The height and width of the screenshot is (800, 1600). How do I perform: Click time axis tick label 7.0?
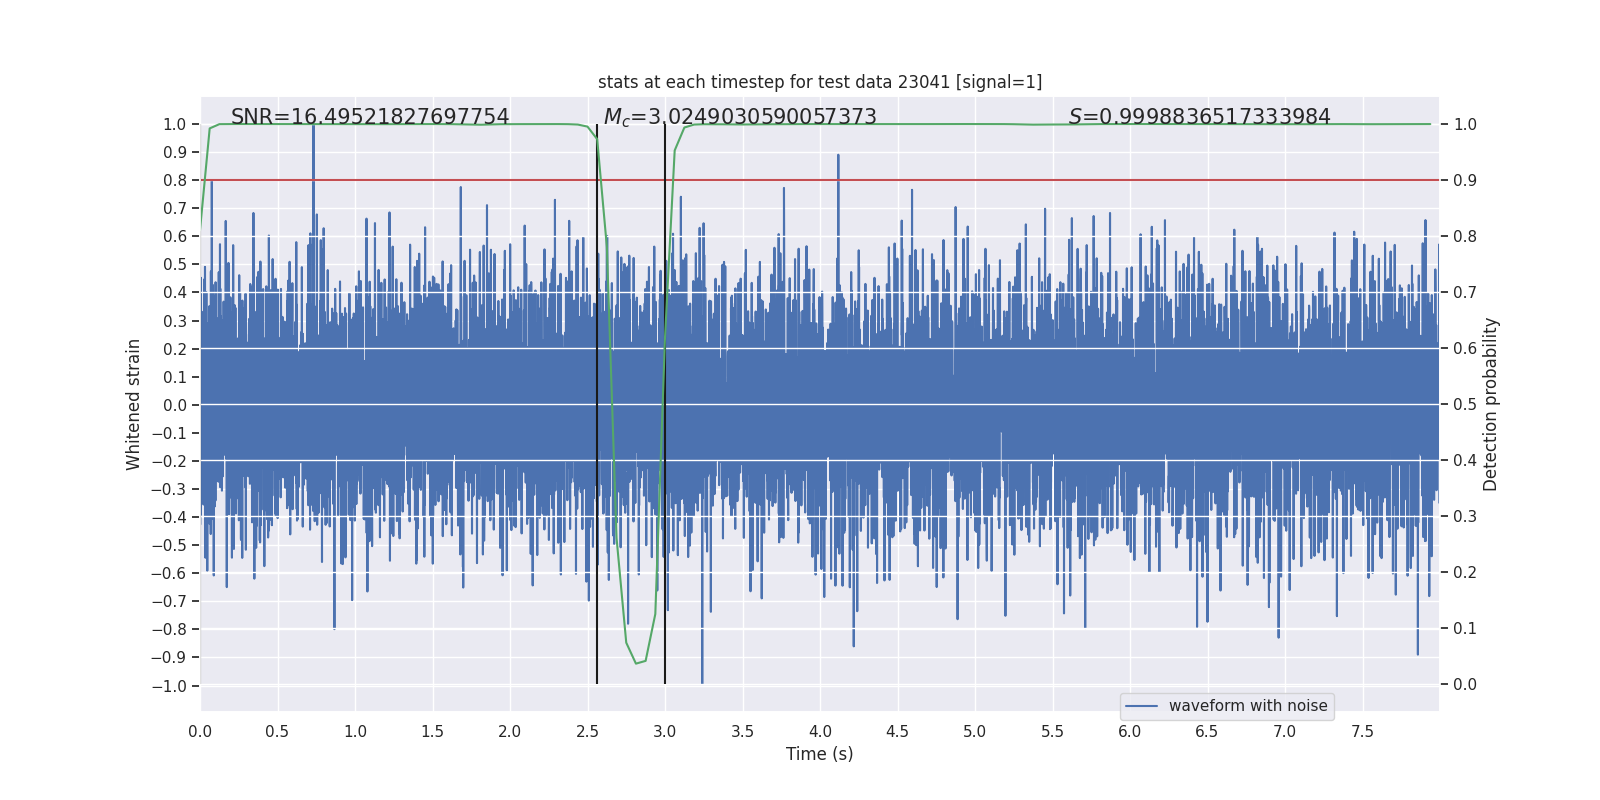point(1285,731)
